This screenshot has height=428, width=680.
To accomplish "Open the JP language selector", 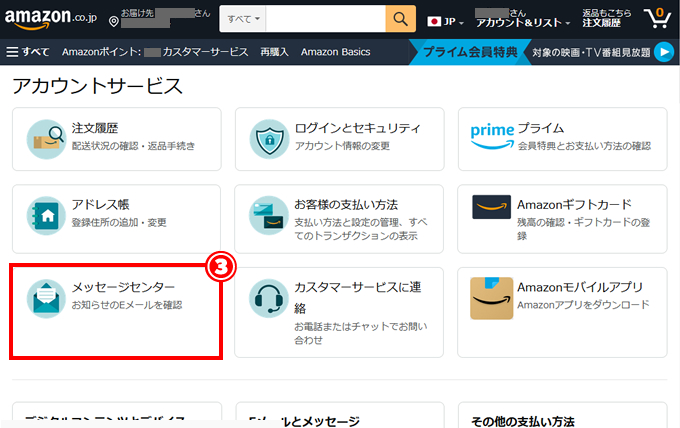I will pos(445,22).
